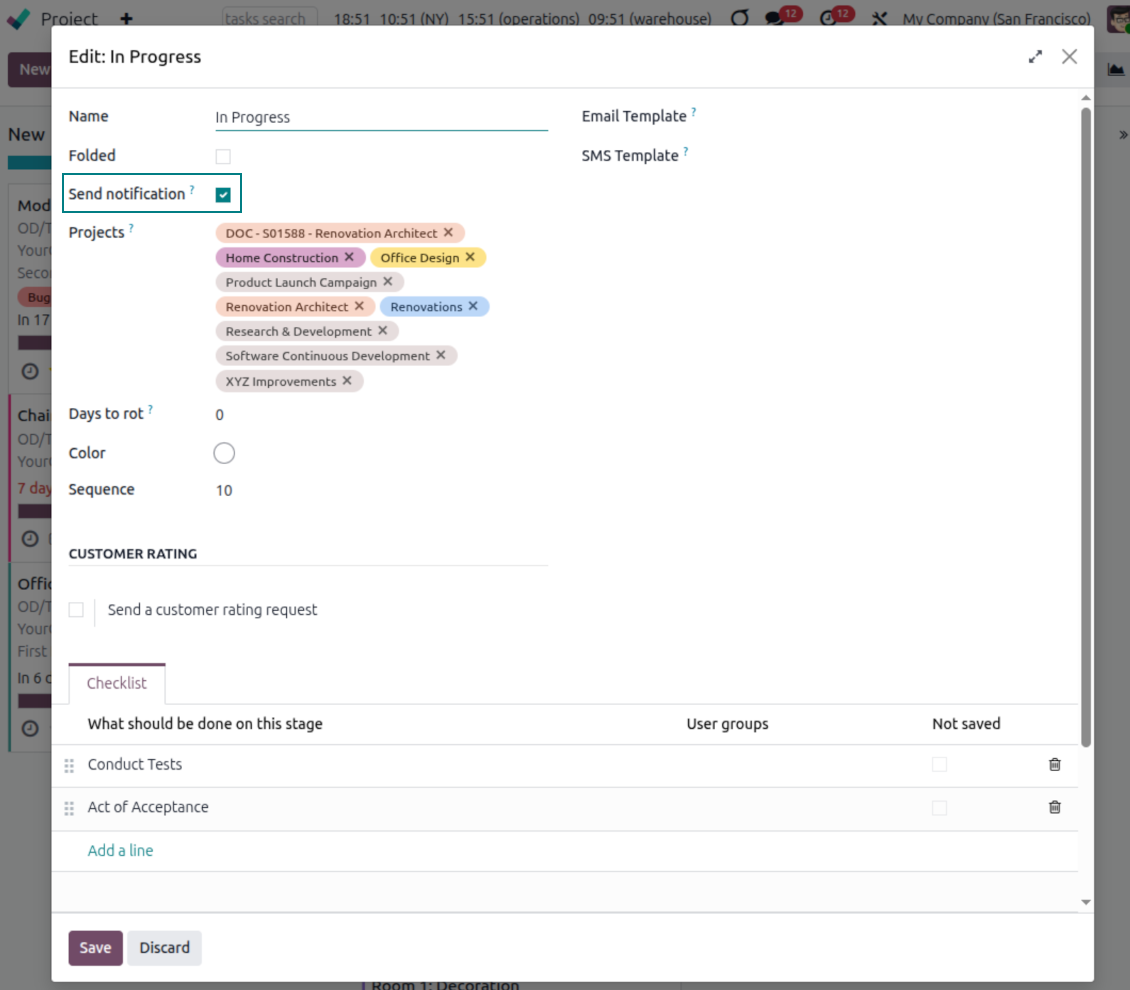Viewport: 1130px width, 990px height.
Task: Open the My Company (San Francisco) switcher
Action: (x=996, y=19)
